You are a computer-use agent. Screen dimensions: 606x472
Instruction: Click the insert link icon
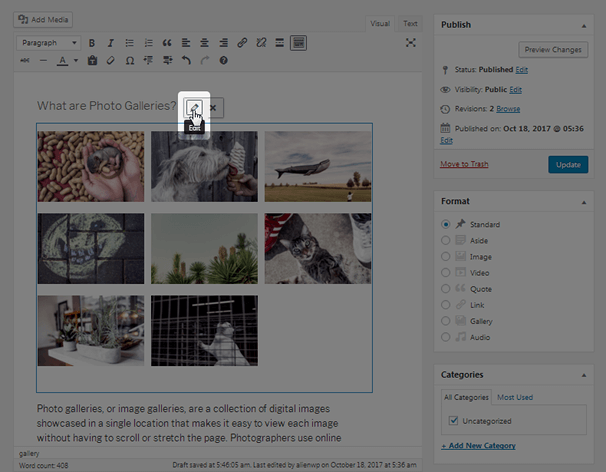tap(242, 43)
